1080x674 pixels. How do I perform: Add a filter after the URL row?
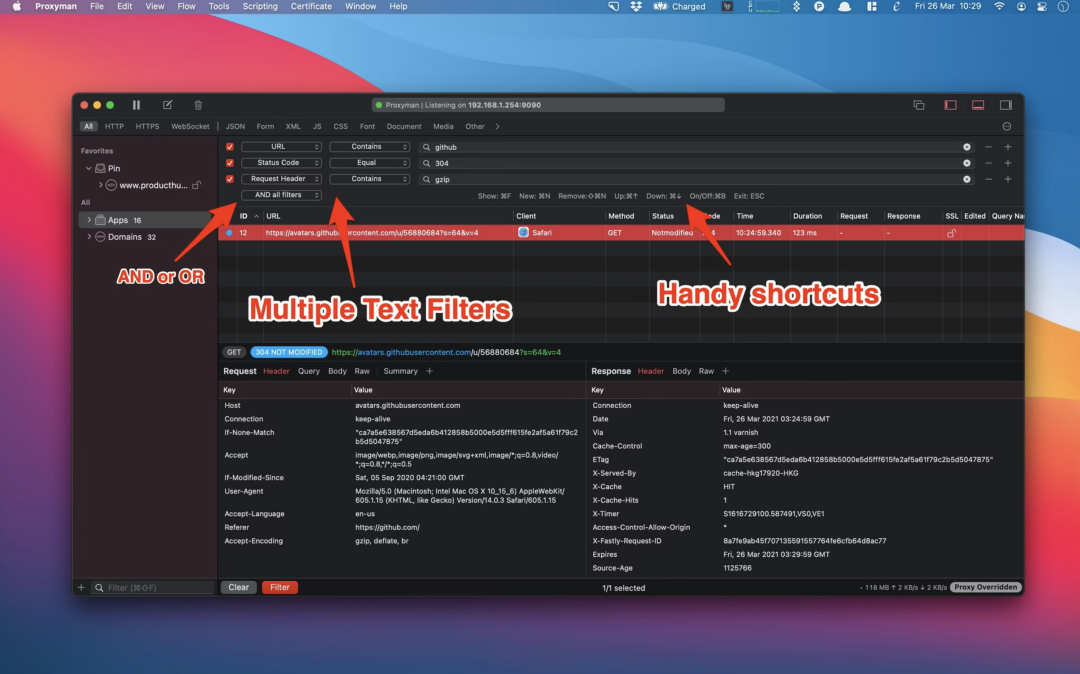(1008, 147)
